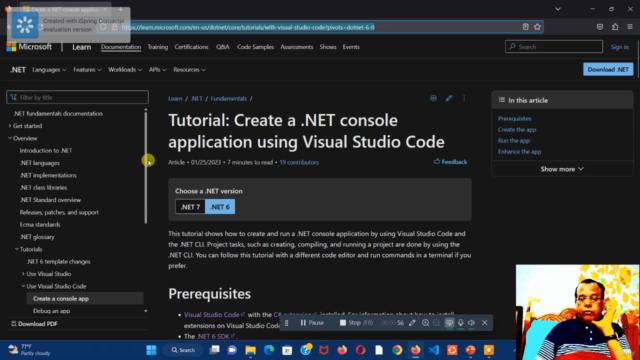Image resolution: width=640 pixels, height=360 pixels.
Task: Open the Pocket save icon
Action: (600, 27)
